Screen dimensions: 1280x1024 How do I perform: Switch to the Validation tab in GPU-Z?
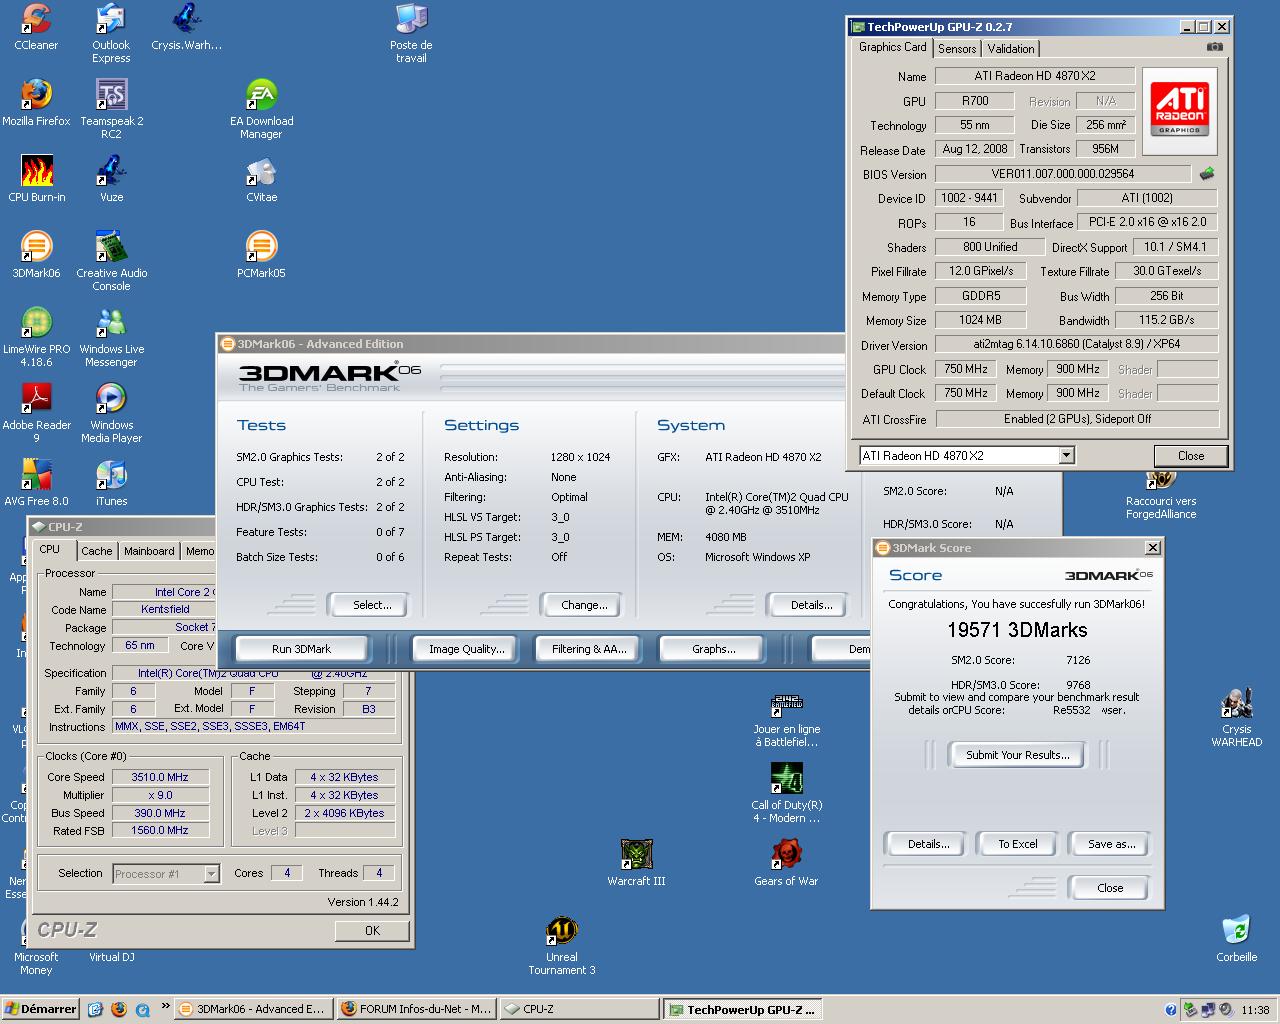coord(1011,49)
